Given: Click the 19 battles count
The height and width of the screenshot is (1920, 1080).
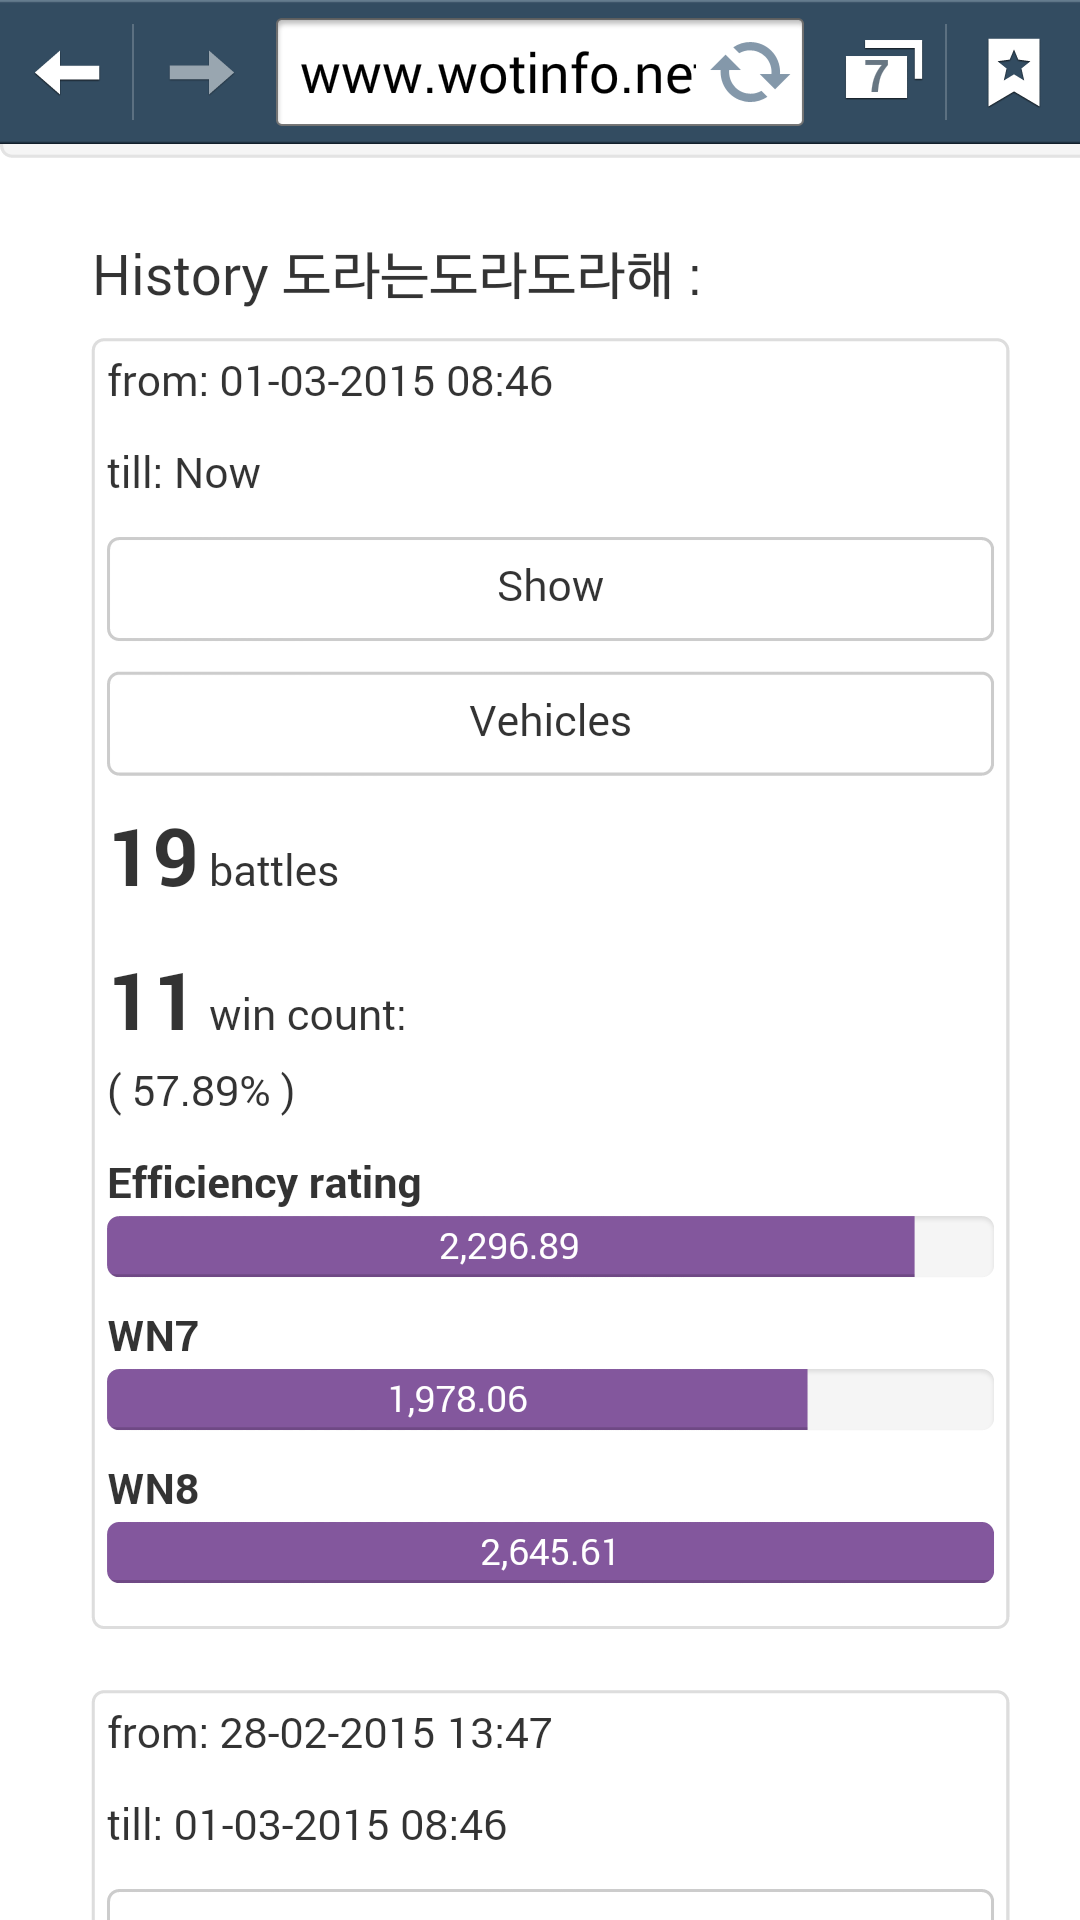Looking at the screenshot, I should coord(224,860).
